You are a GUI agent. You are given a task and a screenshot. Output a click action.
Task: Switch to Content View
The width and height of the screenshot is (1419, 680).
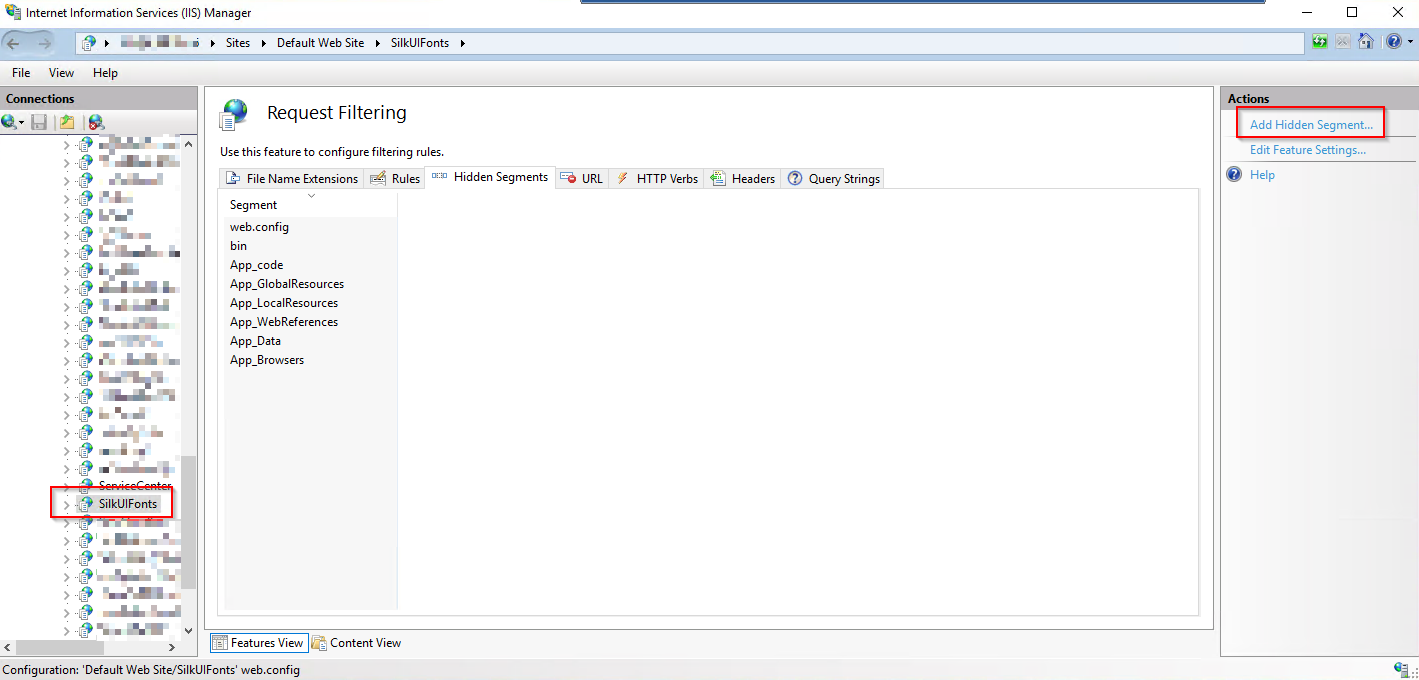(x=356, y=643)
